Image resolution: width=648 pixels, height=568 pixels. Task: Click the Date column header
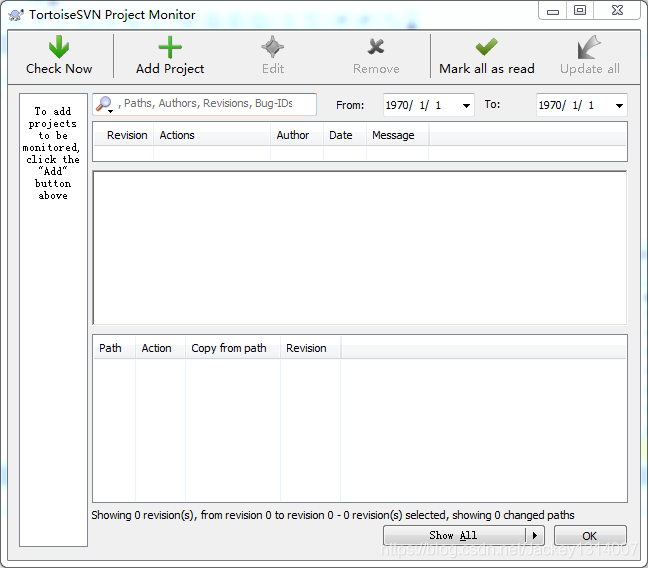coord(345,135)
